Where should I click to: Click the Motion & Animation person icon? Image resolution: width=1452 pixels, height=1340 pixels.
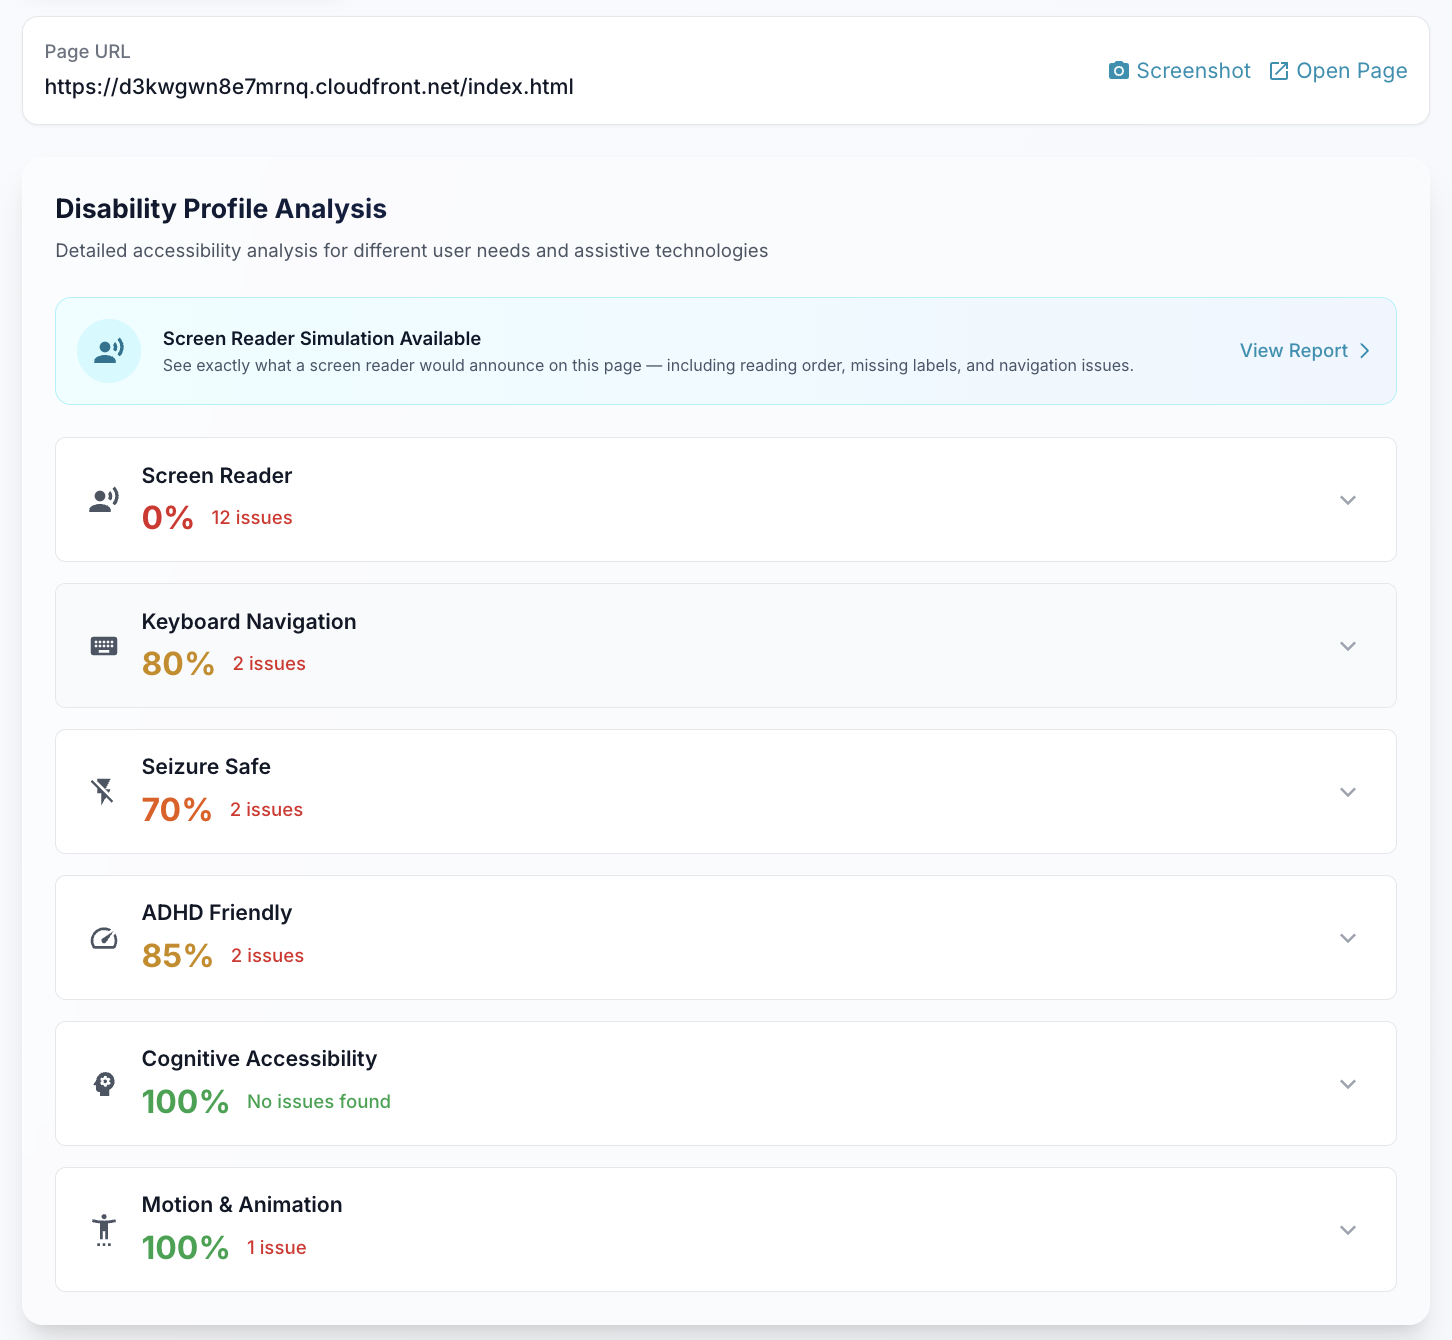[x=104, y=1230]
